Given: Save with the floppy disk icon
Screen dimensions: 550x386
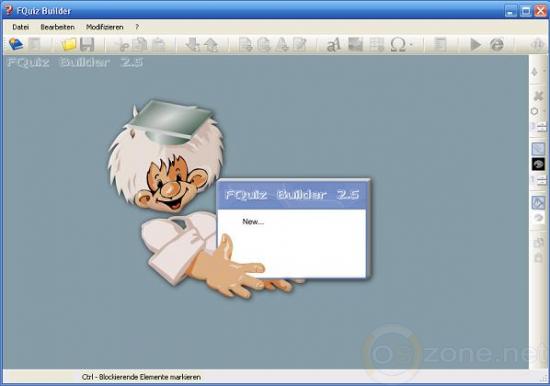Looking at the screenshot, I should click(x=87, y=45).
